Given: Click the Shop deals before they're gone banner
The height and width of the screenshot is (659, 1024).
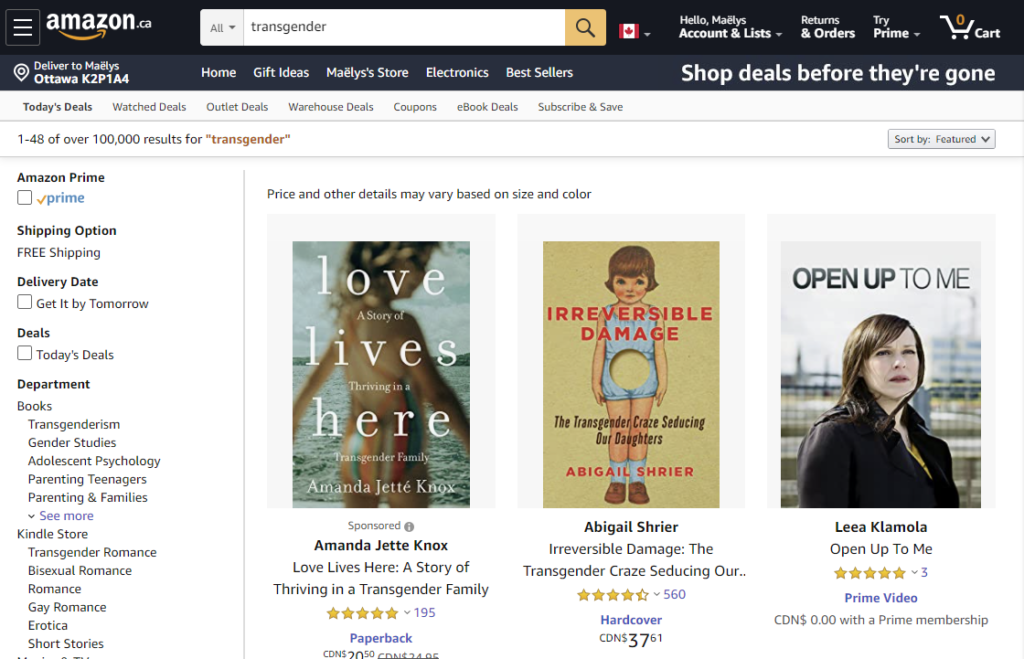Looking at the screenshot, I should [838, 73].
